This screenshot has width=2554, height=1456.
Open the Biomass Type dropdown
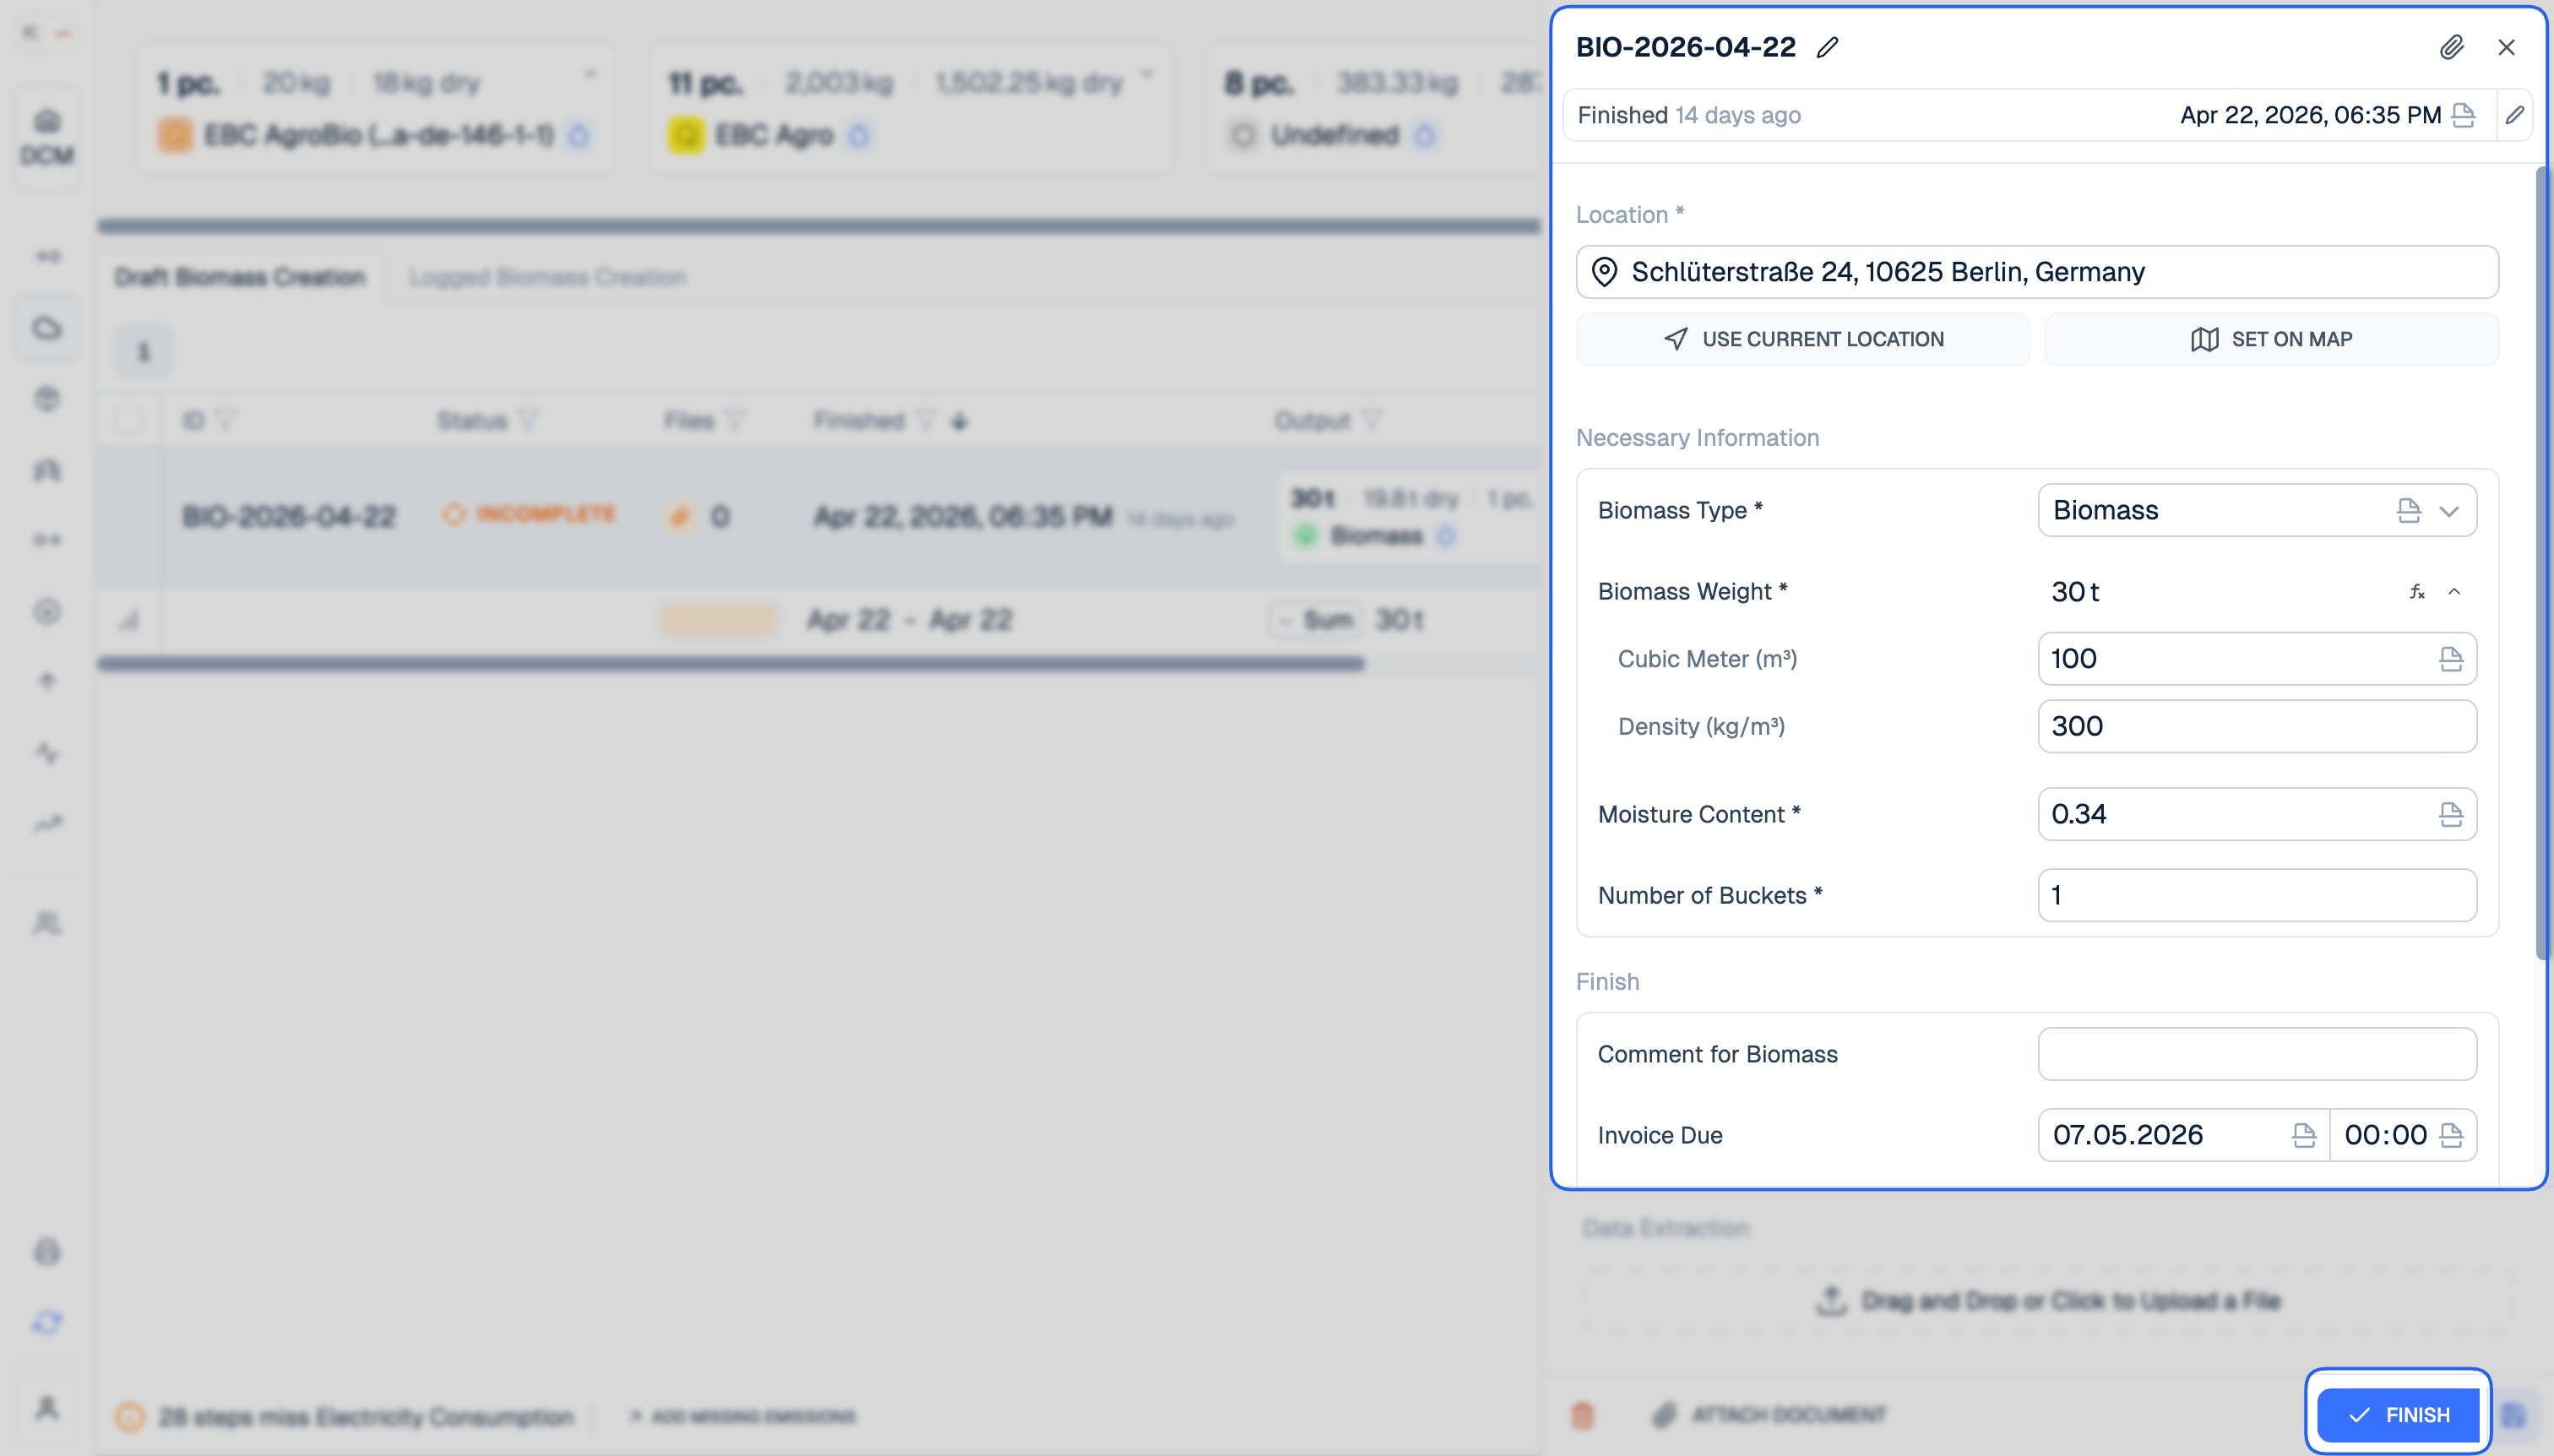(2448, 511)
